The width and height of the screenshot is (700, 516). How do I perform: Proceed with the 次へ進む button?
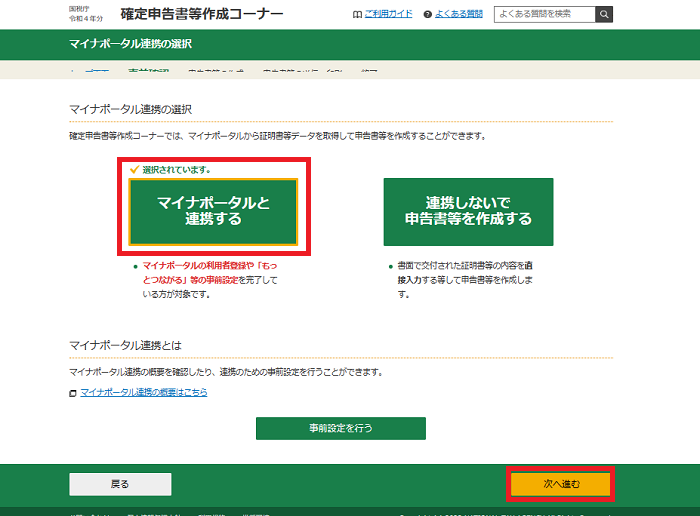[x=560, y=484]
